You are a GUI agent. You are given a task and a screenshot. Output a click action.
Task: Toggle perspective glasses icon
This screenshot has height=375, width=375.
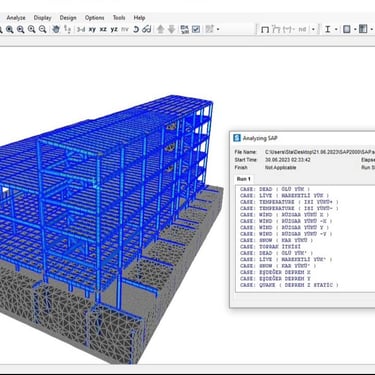147,29
